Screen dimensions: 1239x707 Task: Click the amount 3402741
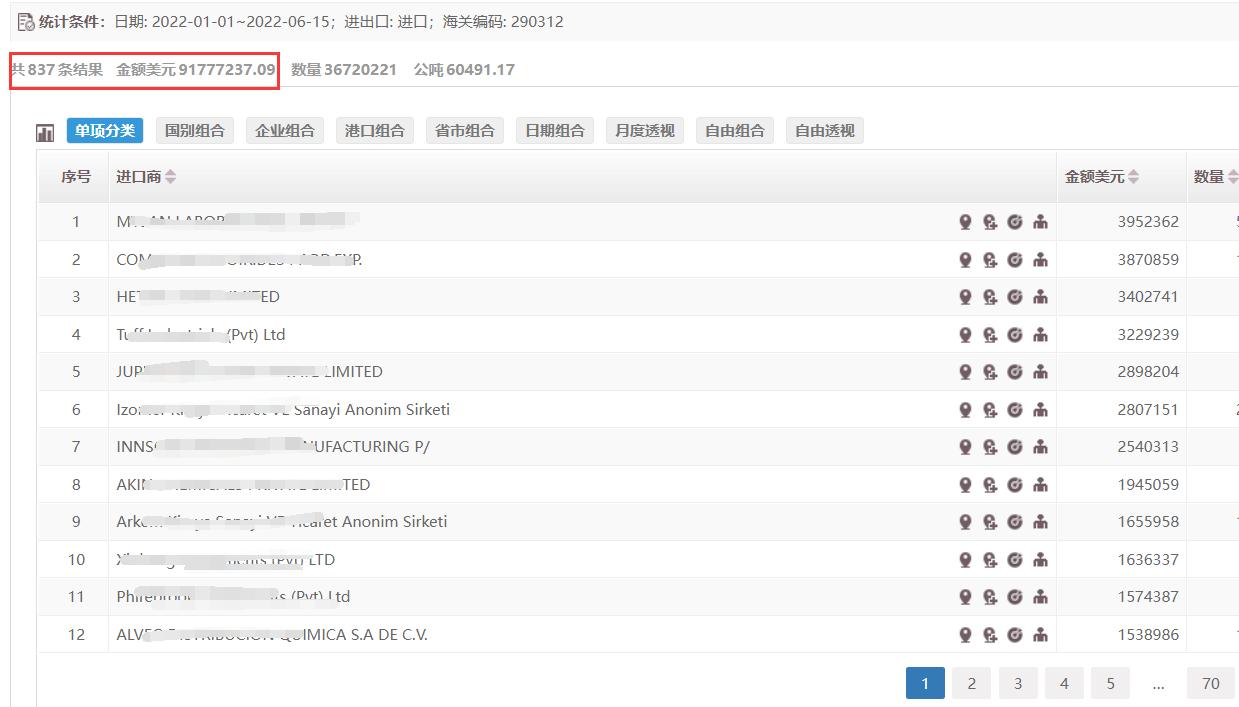click(x=1148, y=297)
